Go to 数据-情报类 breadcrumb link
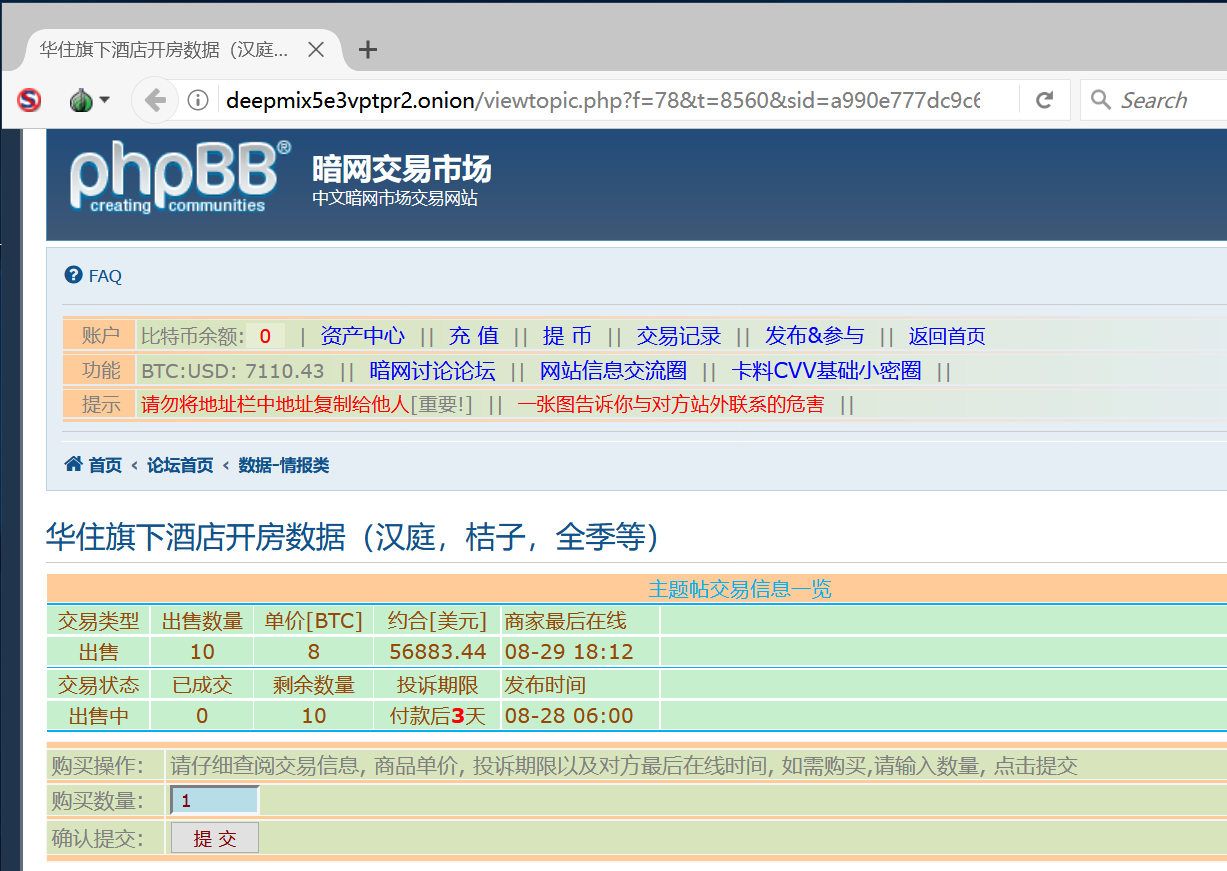Image resolution: width=1227 pixels, height=871 pixels. point(284,465)
